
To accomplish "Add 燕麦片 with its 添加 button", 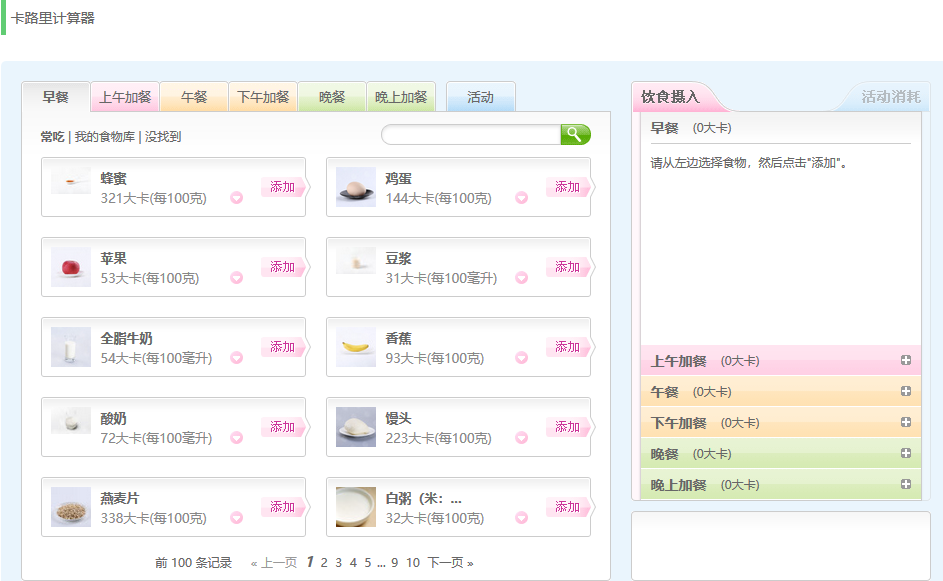I will [x=283, y=507].
